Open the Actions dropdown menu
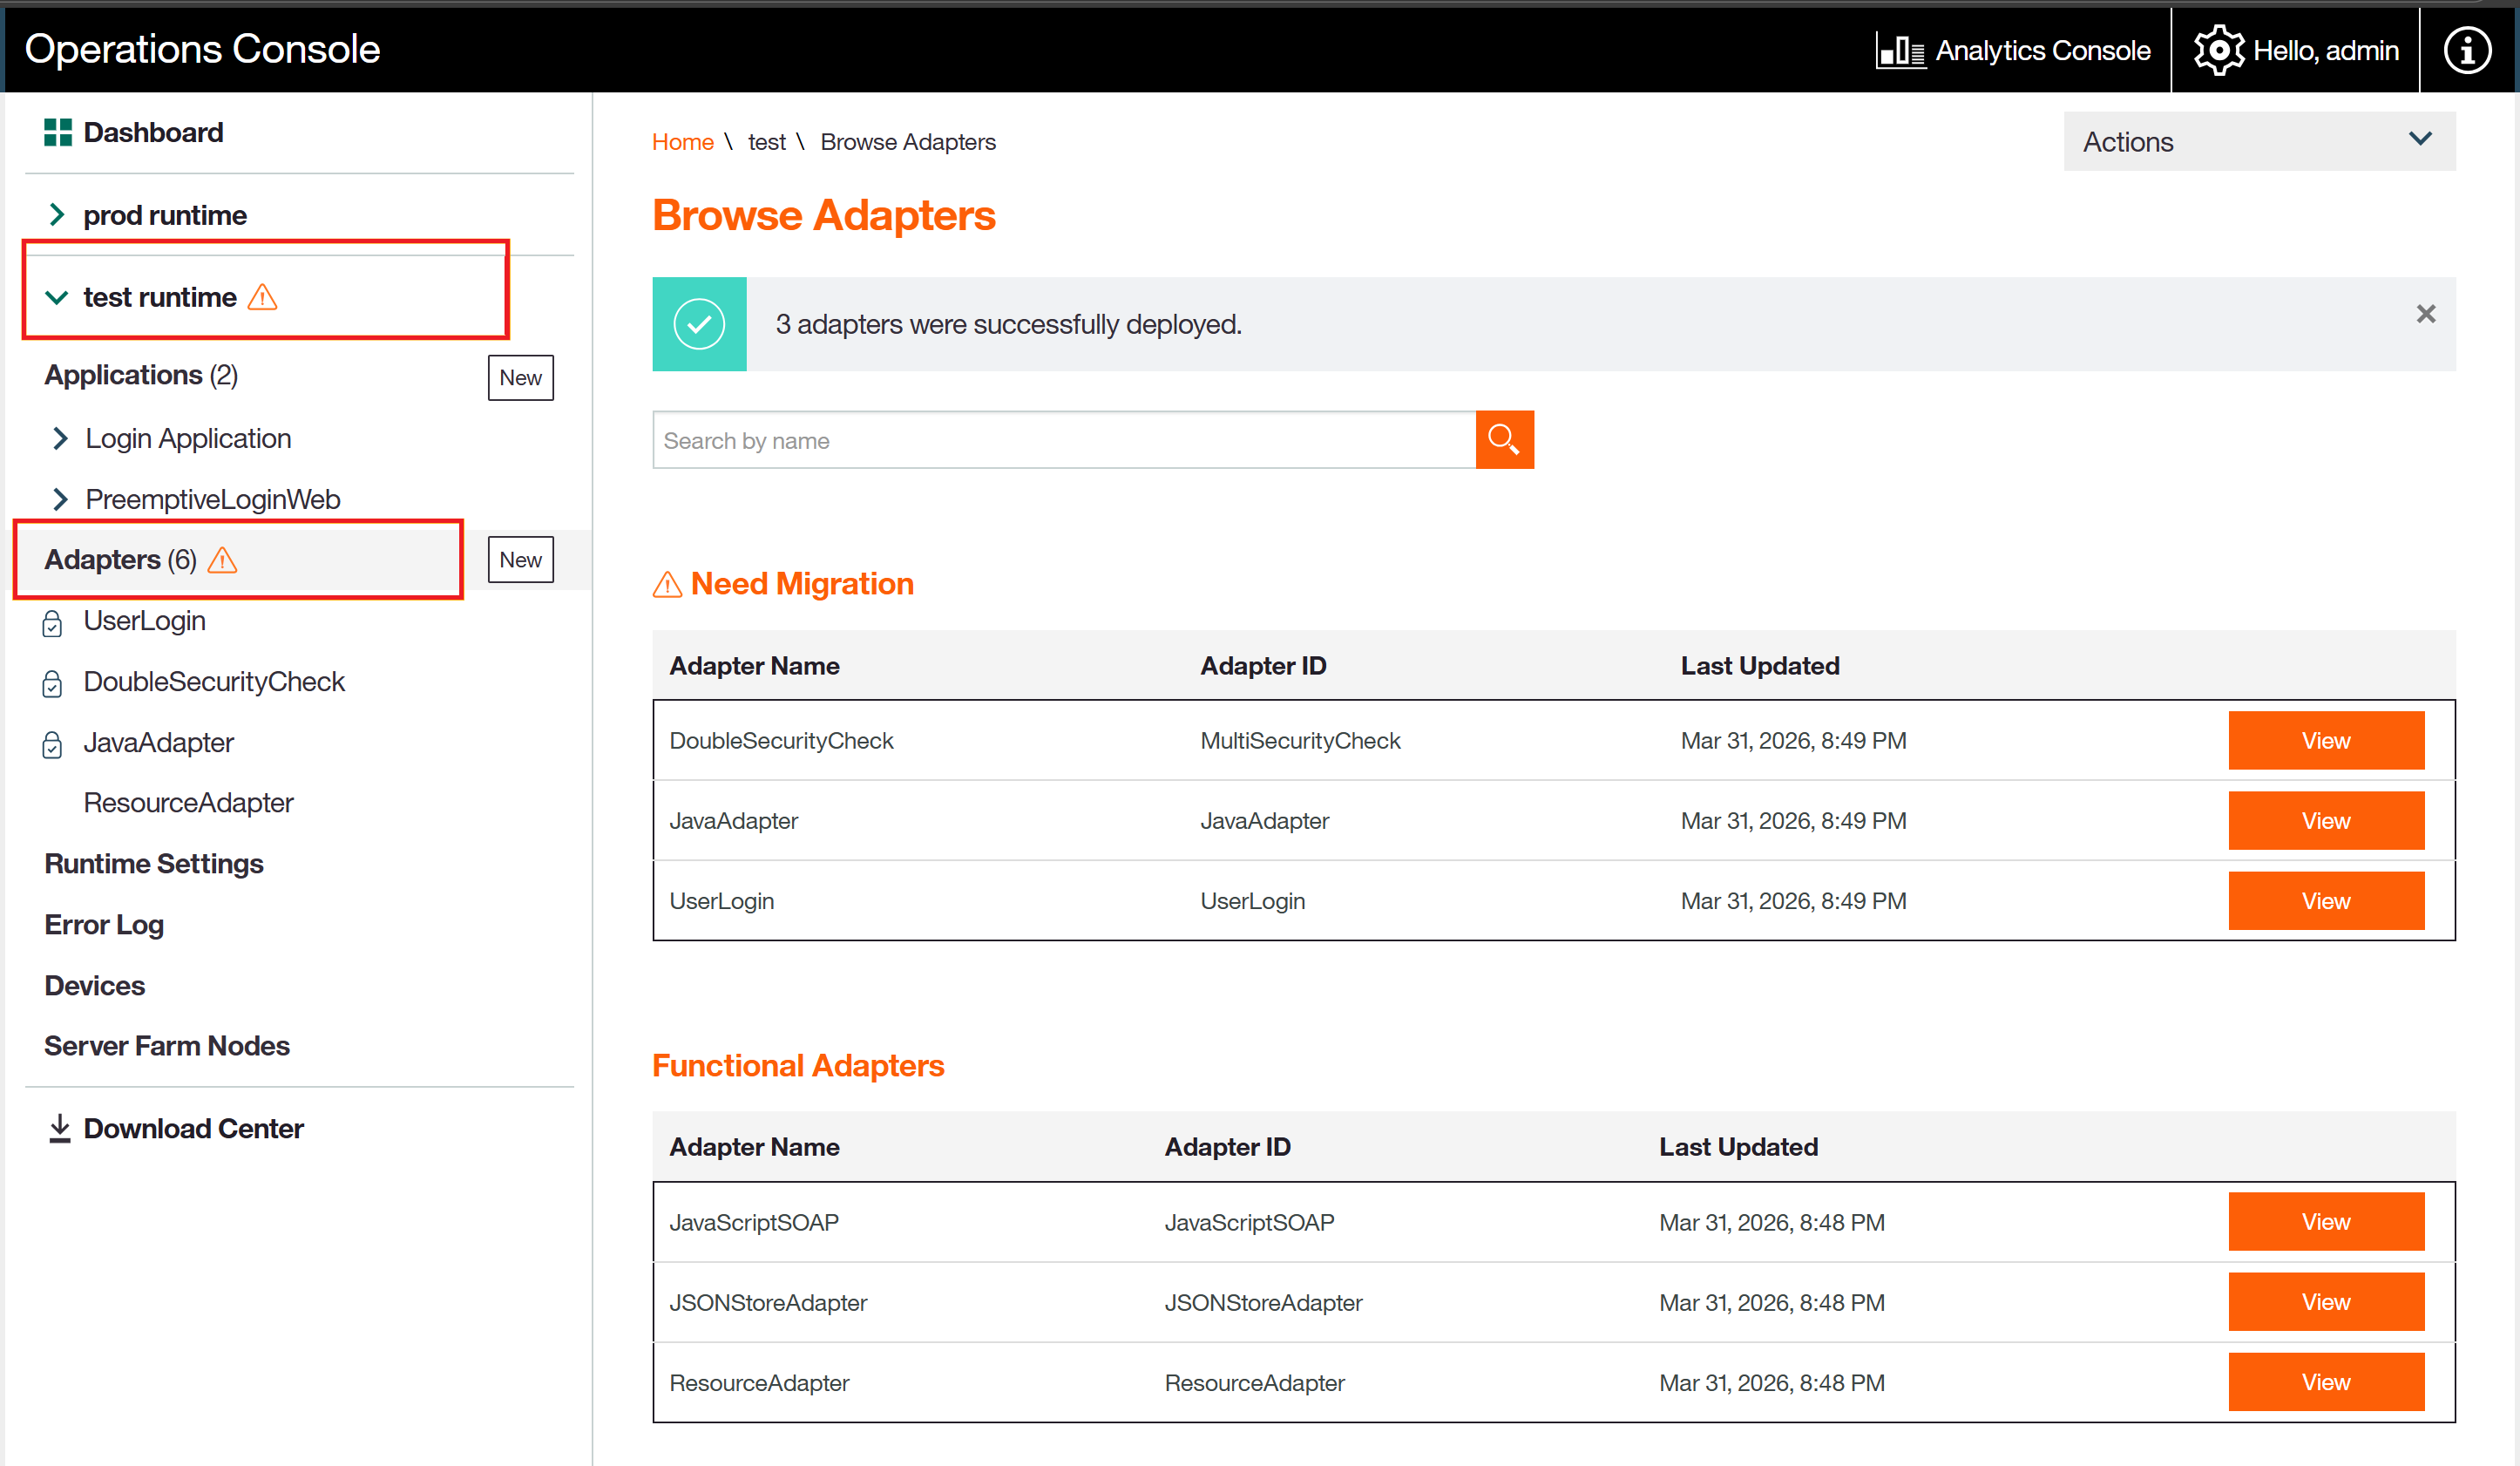This screenshot has height=1466, width=2520. click(2259, 141)
